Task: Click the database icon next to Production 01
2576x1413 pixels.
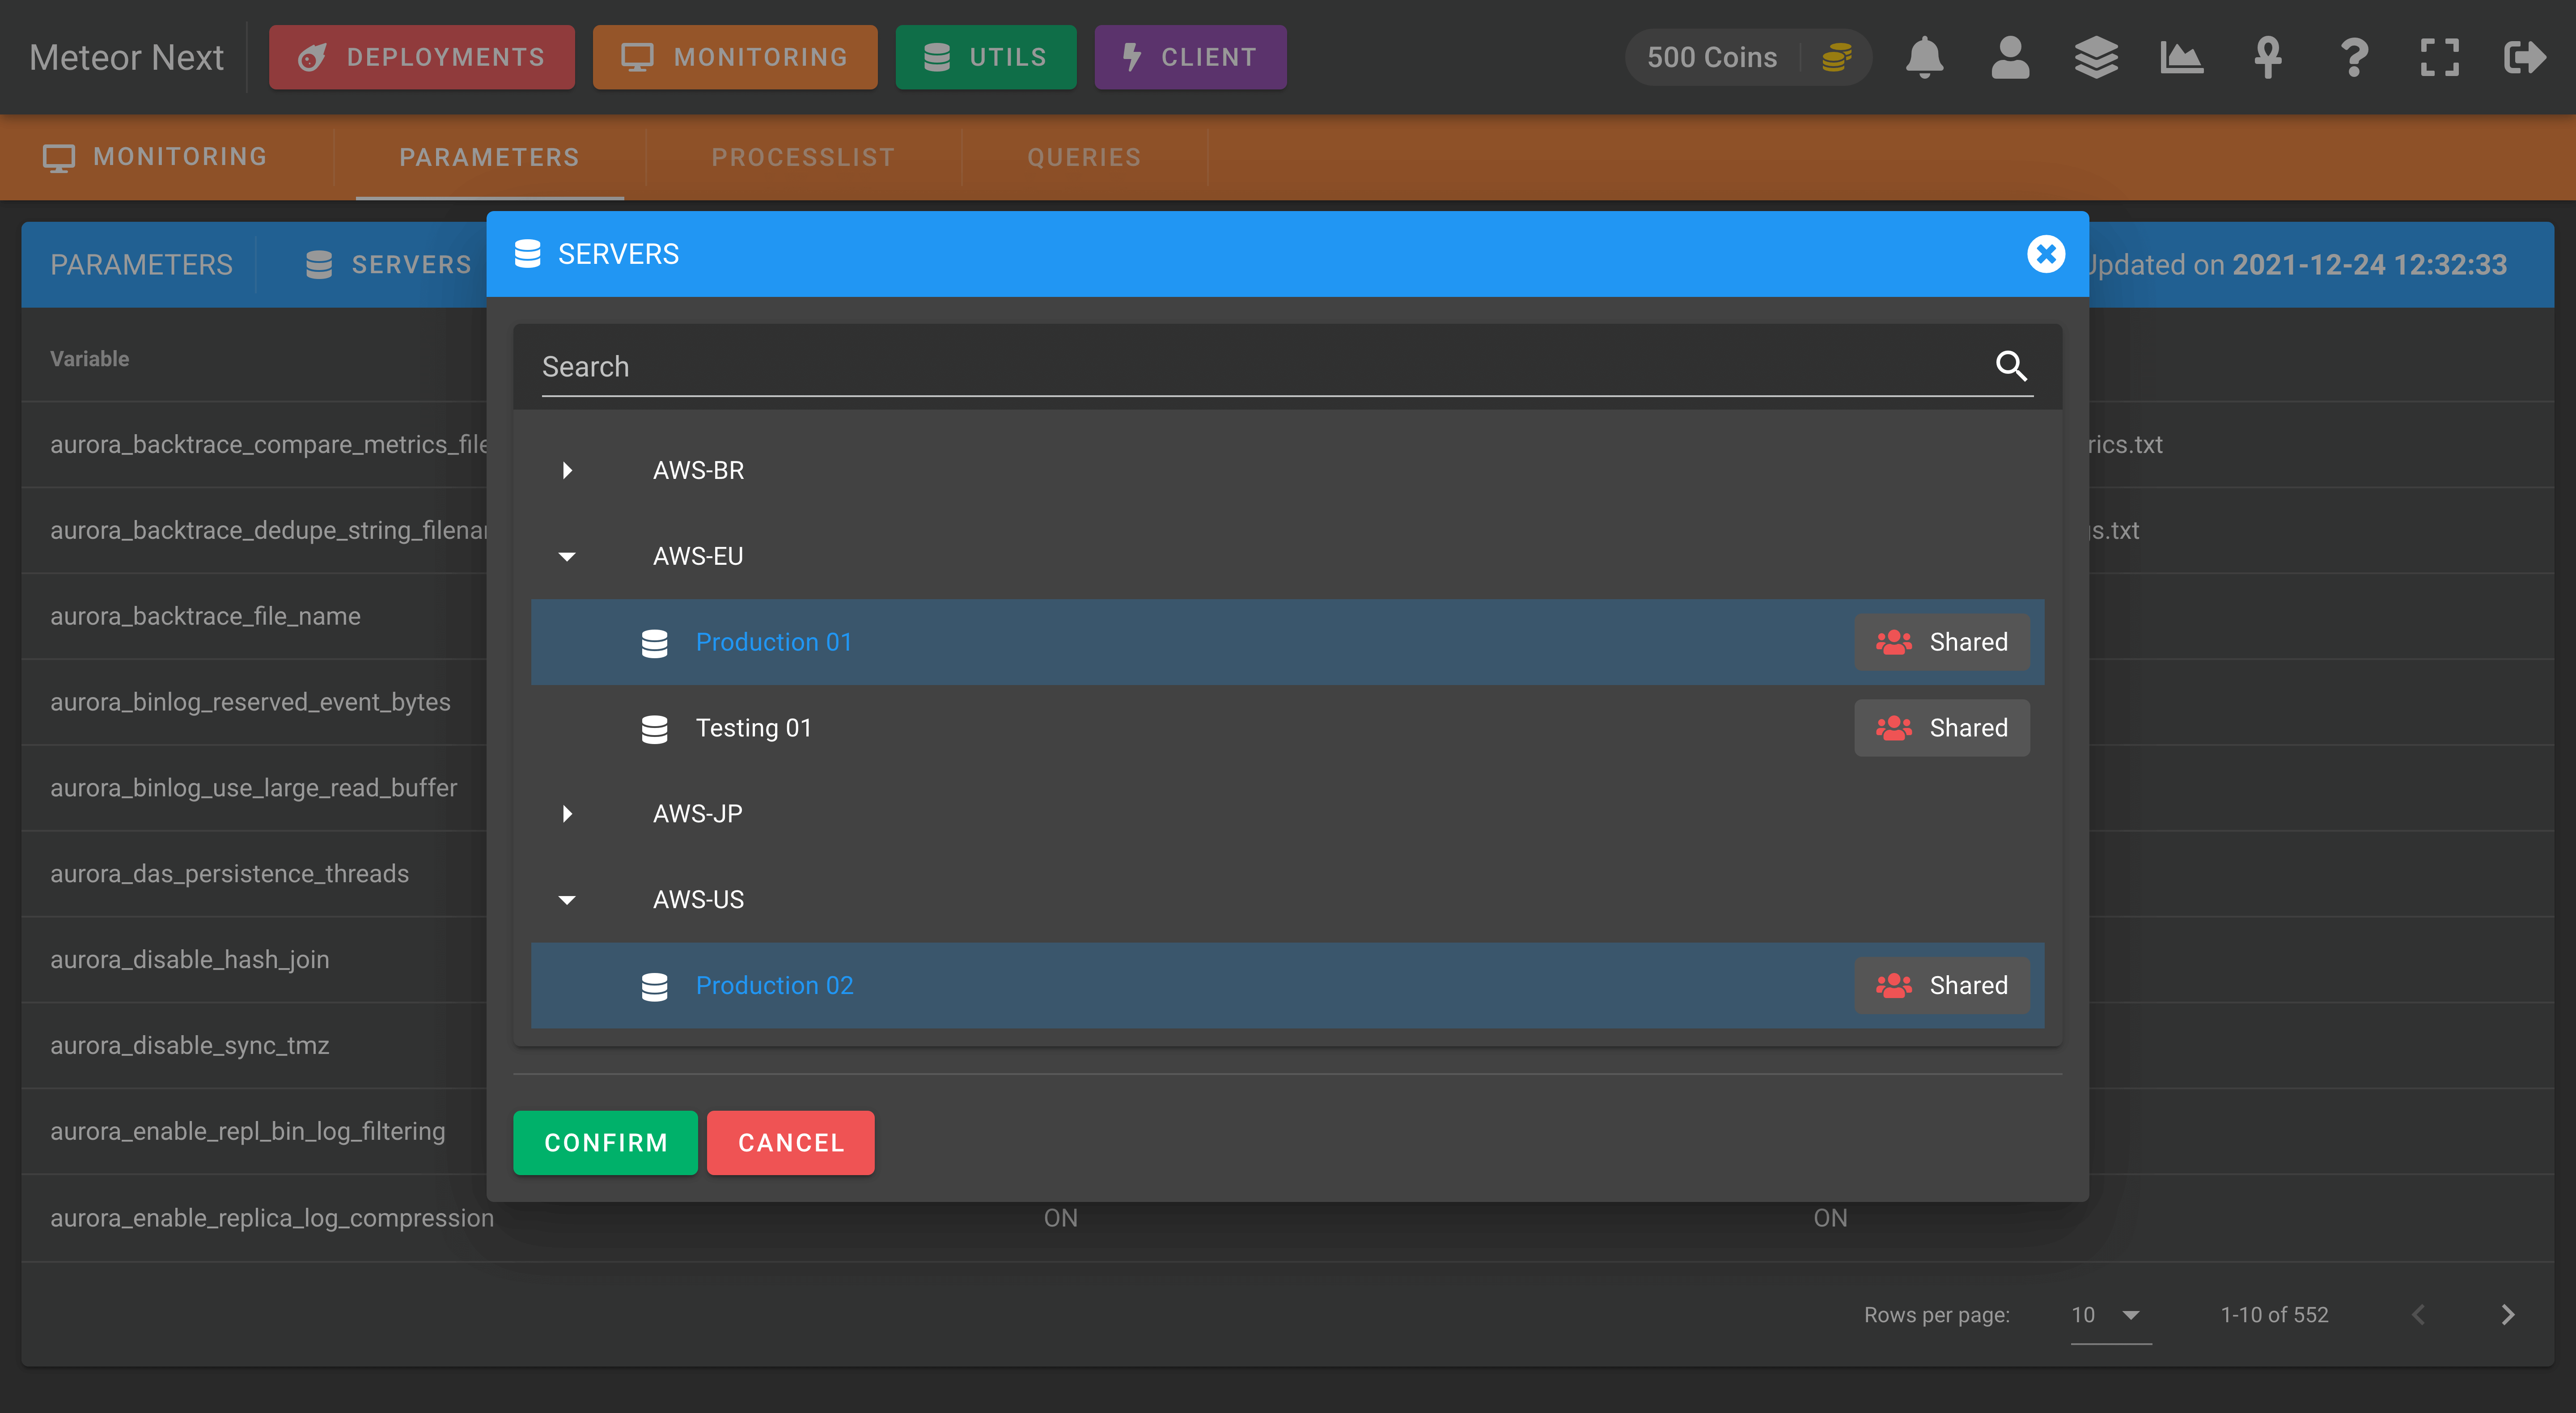Action: tap(654, 643)
